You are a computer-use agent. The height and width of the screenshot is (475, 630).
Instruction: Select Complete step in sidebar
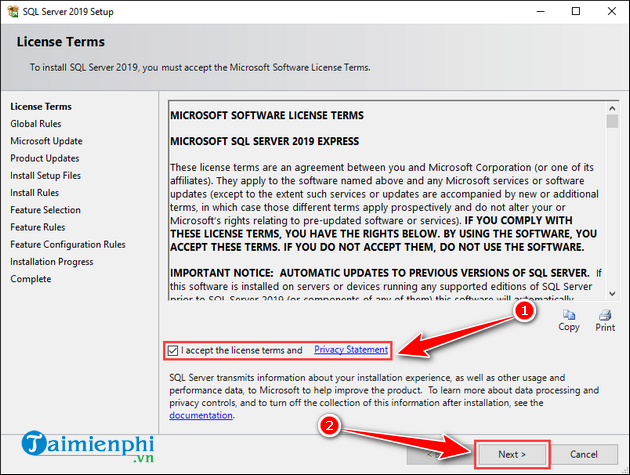(31, 279)
